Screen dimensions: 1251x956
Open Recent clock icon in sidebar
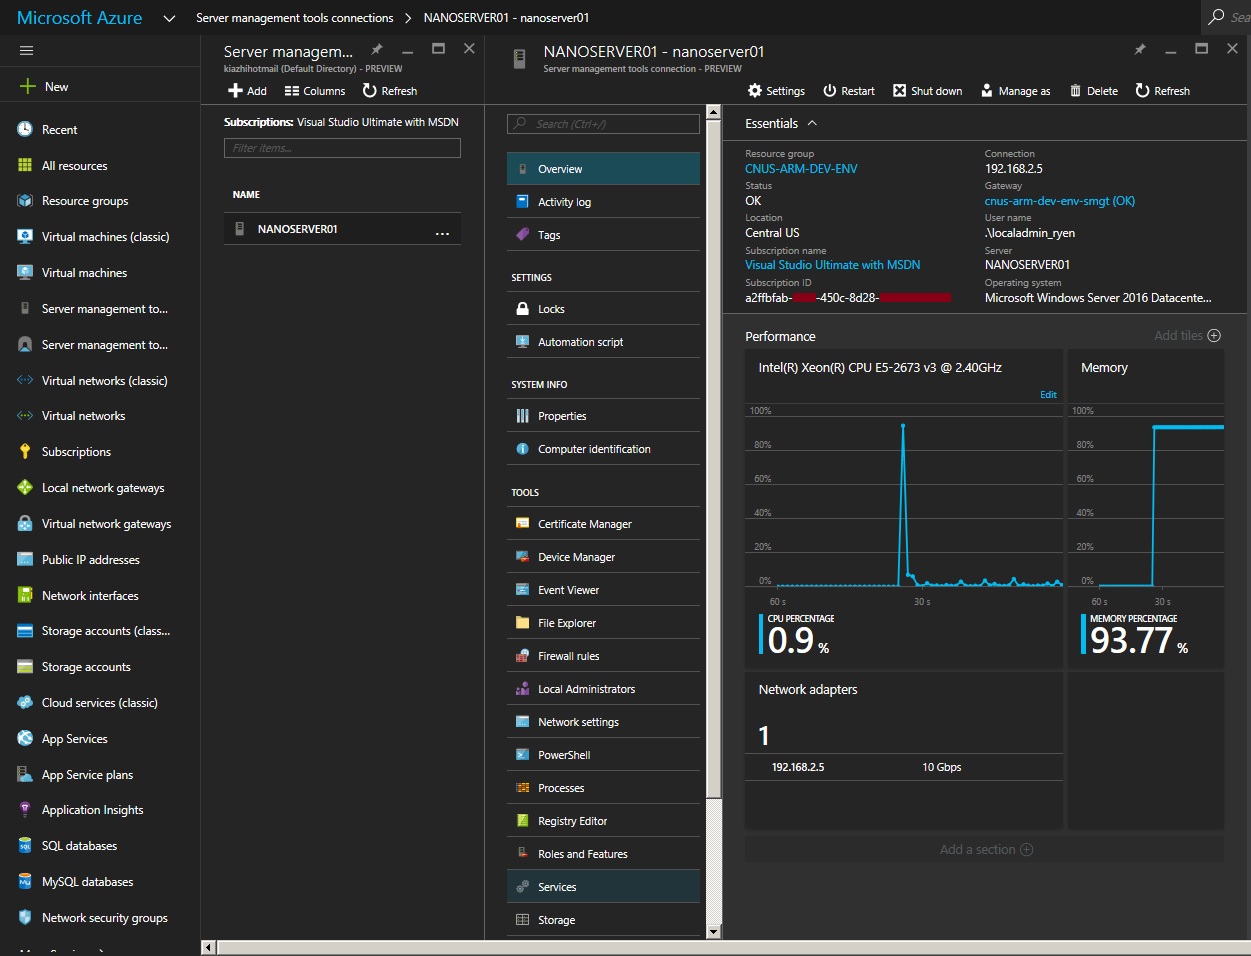click(x=25, y=129)
